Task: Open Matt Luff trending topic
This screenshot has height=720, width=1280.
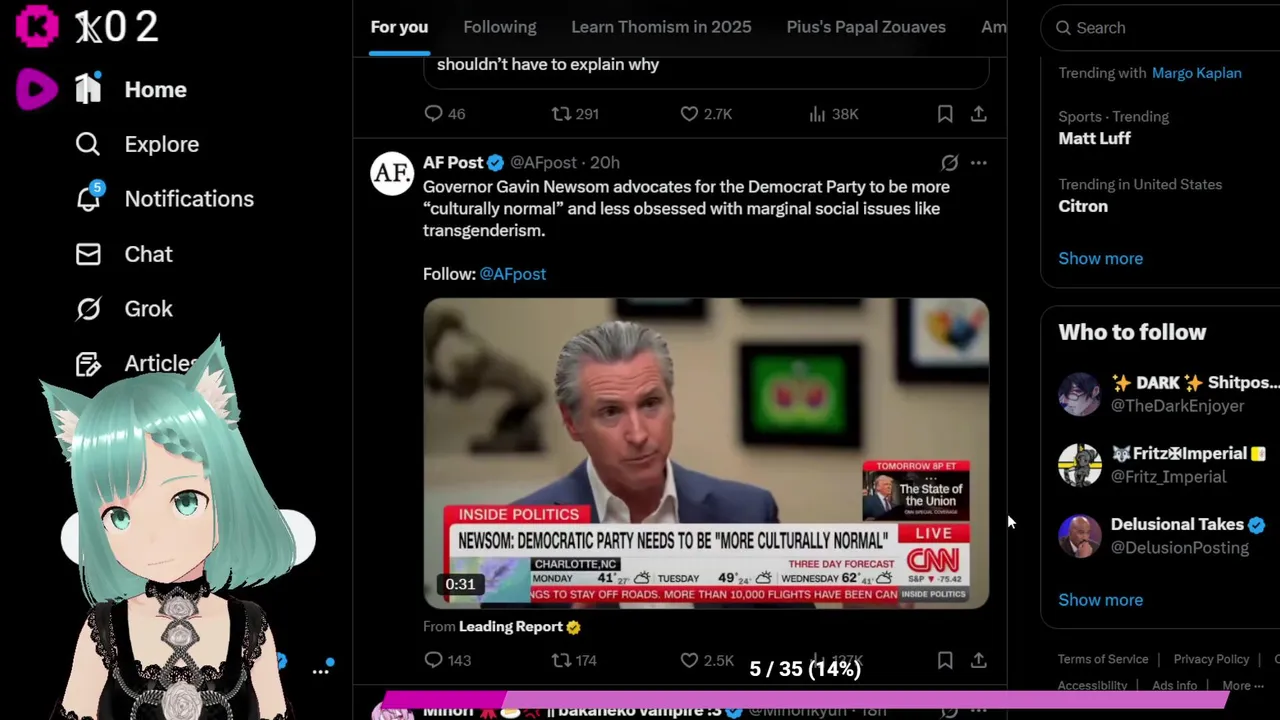Action: click(x=1095, y=138)
